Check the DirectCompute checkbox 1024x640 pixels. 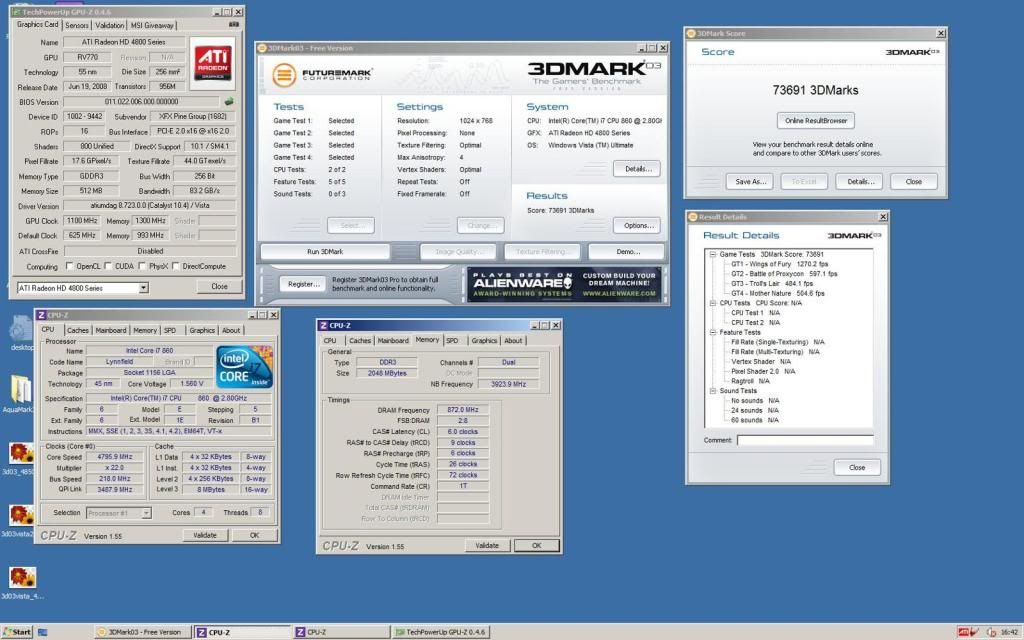[175, 267]
